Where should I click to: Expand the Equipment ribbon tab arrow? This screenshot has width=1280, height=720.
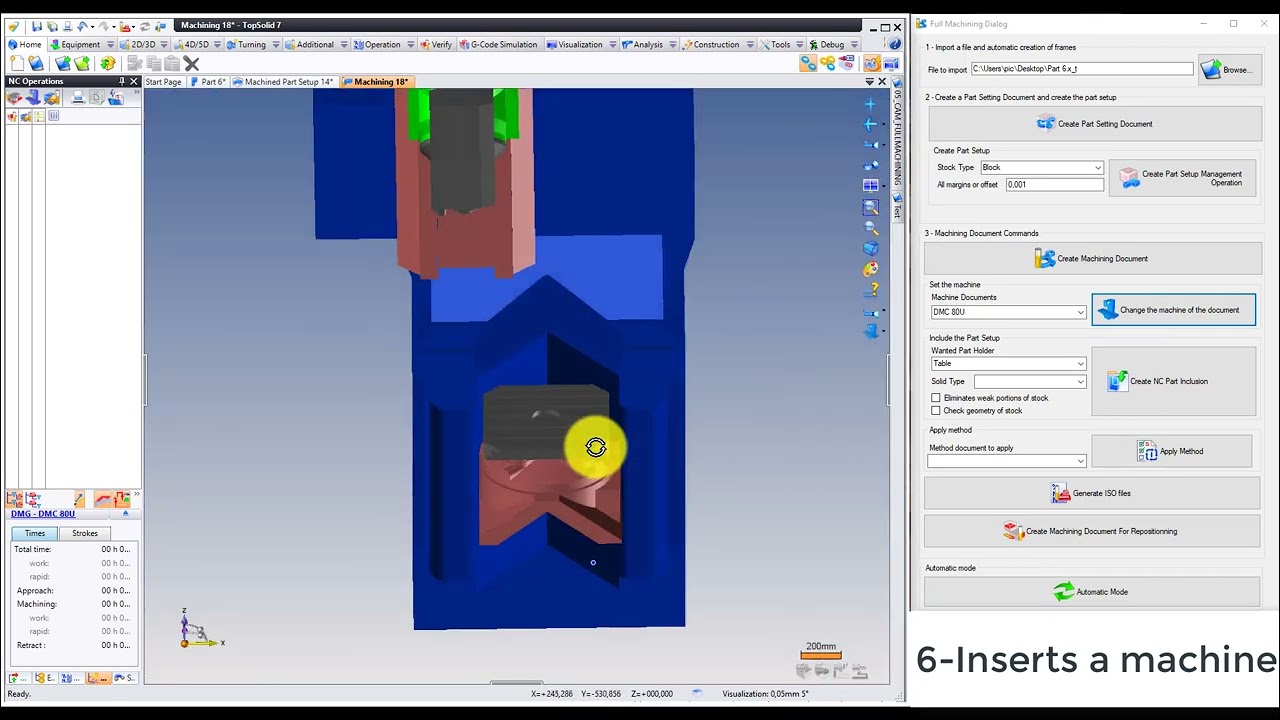[110, 44]
